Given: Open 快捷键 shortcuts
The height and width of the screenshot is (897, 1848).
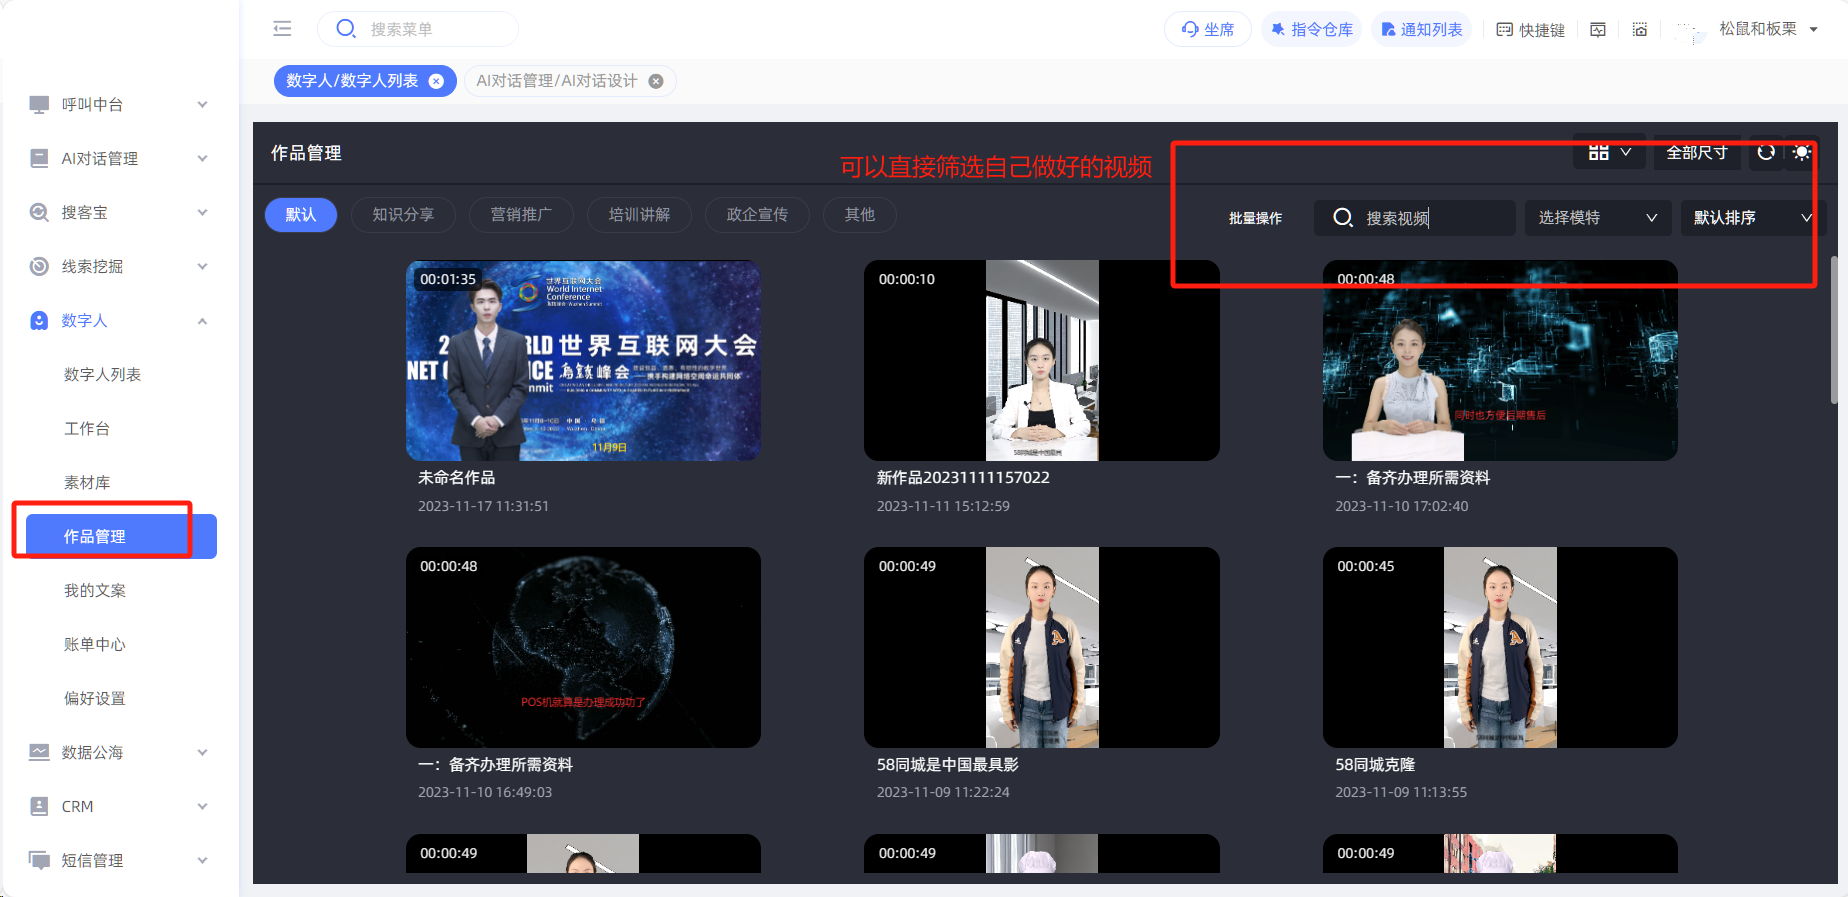Looking at the screenshot, I should click(1530, 30).
